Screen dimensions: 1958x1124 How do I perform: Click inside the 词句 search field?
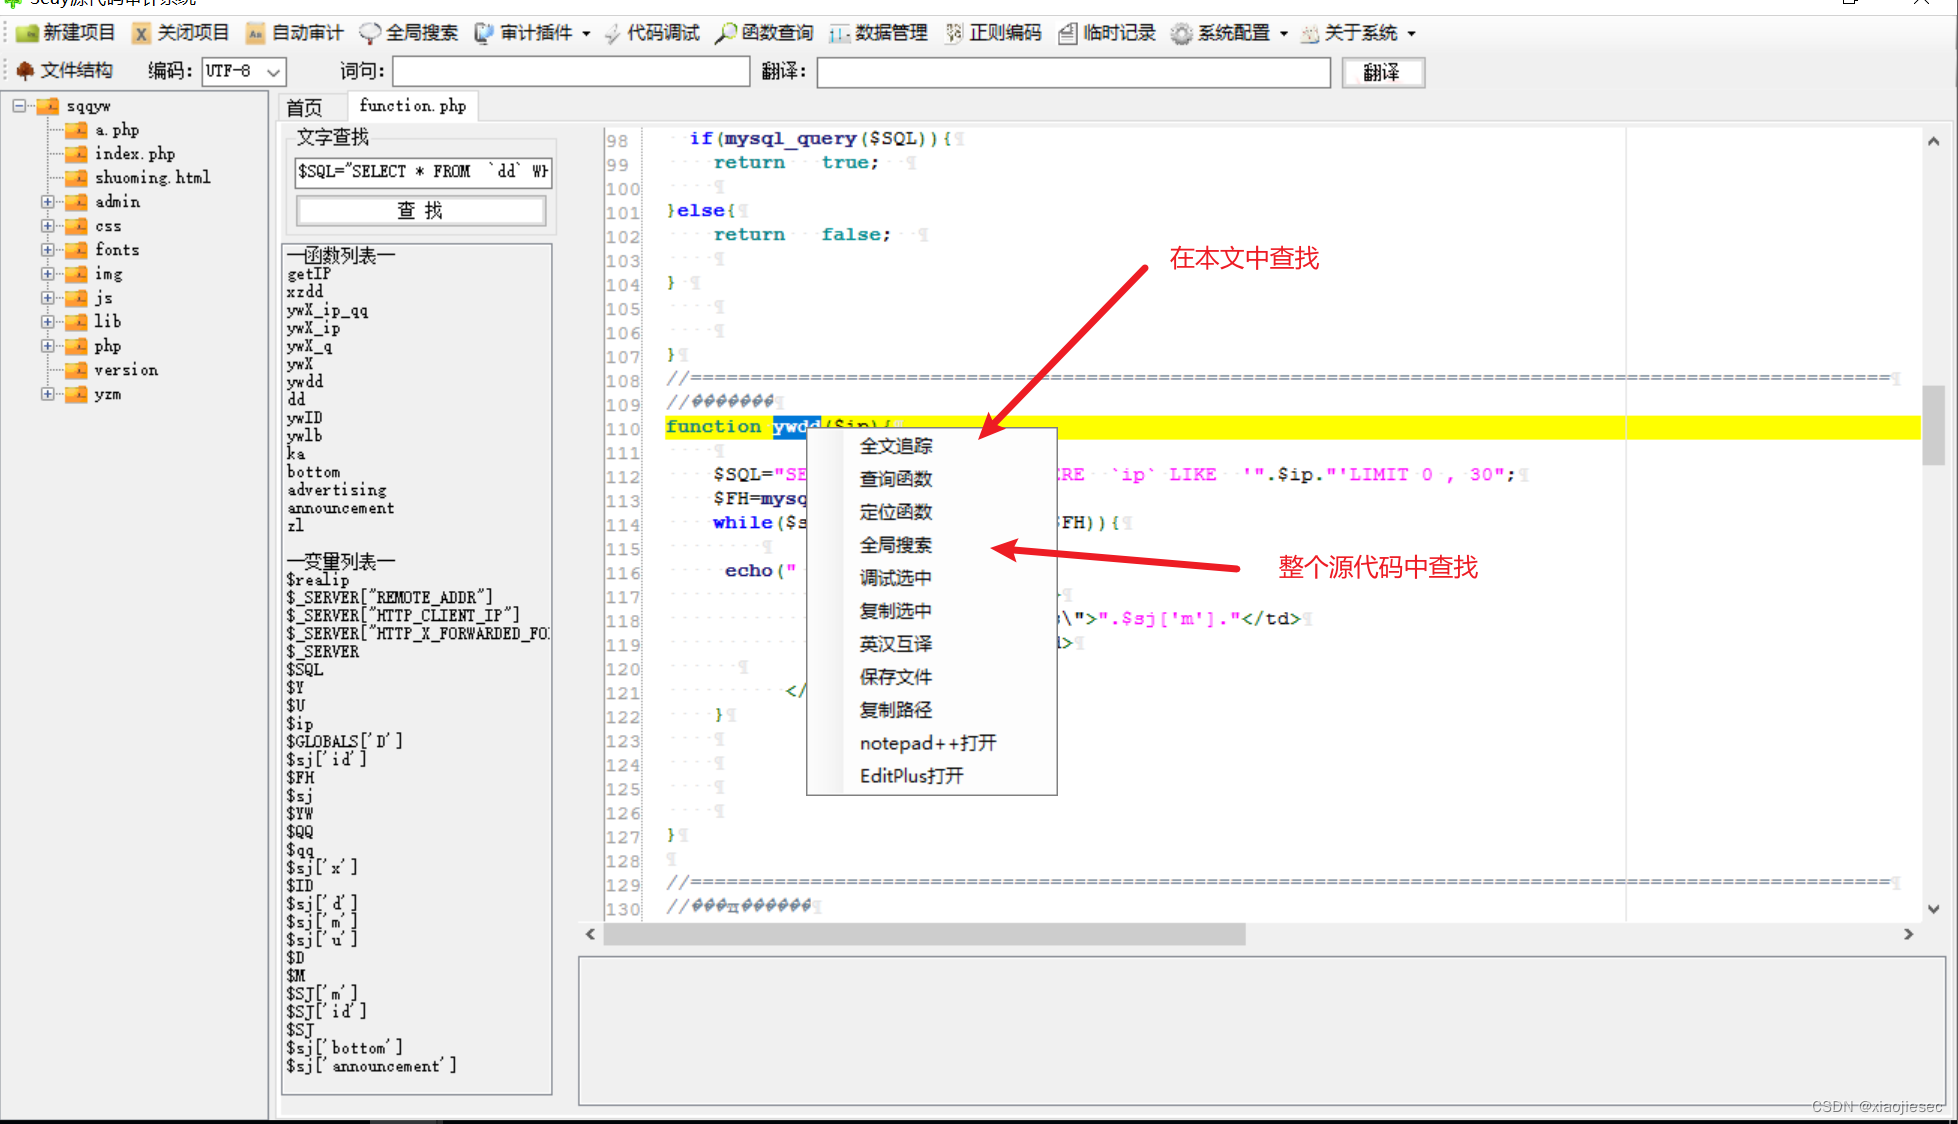[x=570, y=71]
